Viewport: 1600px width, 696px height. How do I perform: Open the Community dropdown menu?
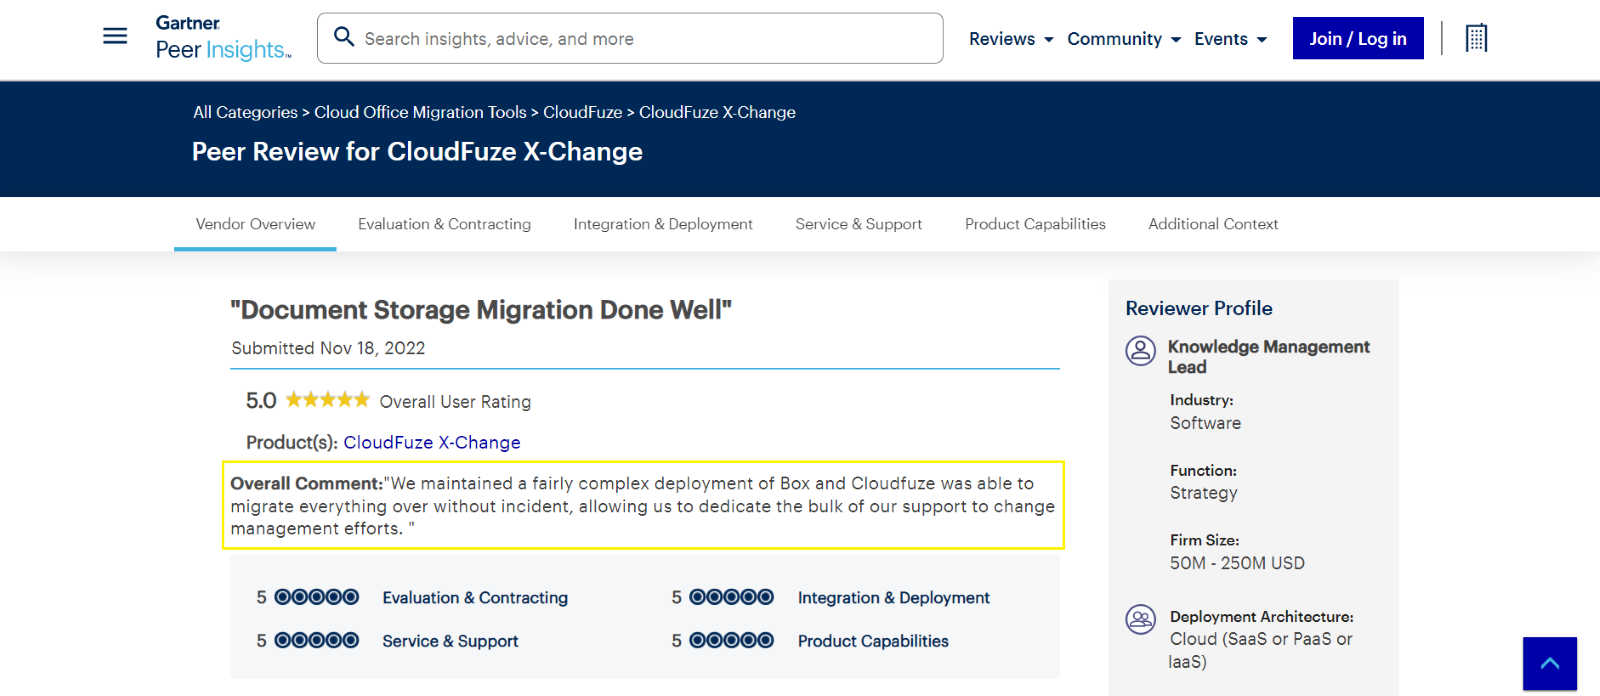1122,39
